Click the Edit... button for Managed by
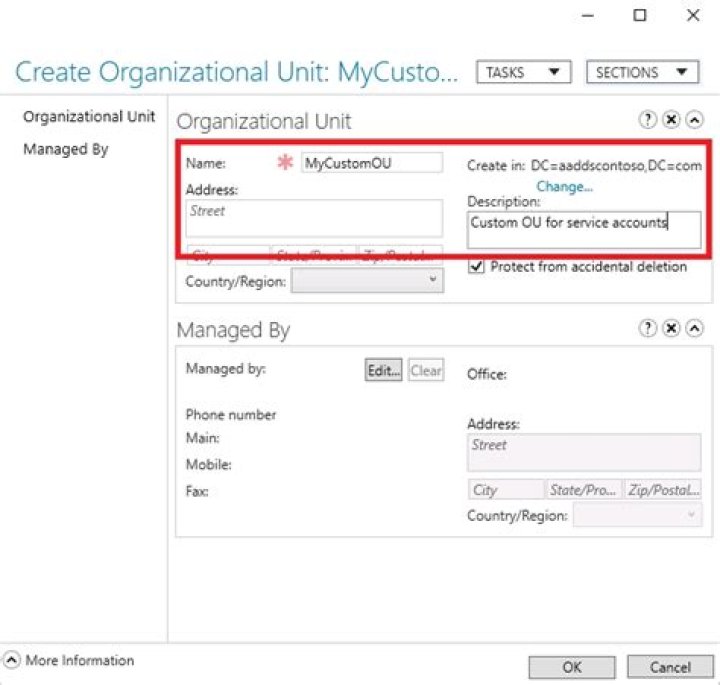Screen dimensions: 720x685 click(x=383, y=370)
